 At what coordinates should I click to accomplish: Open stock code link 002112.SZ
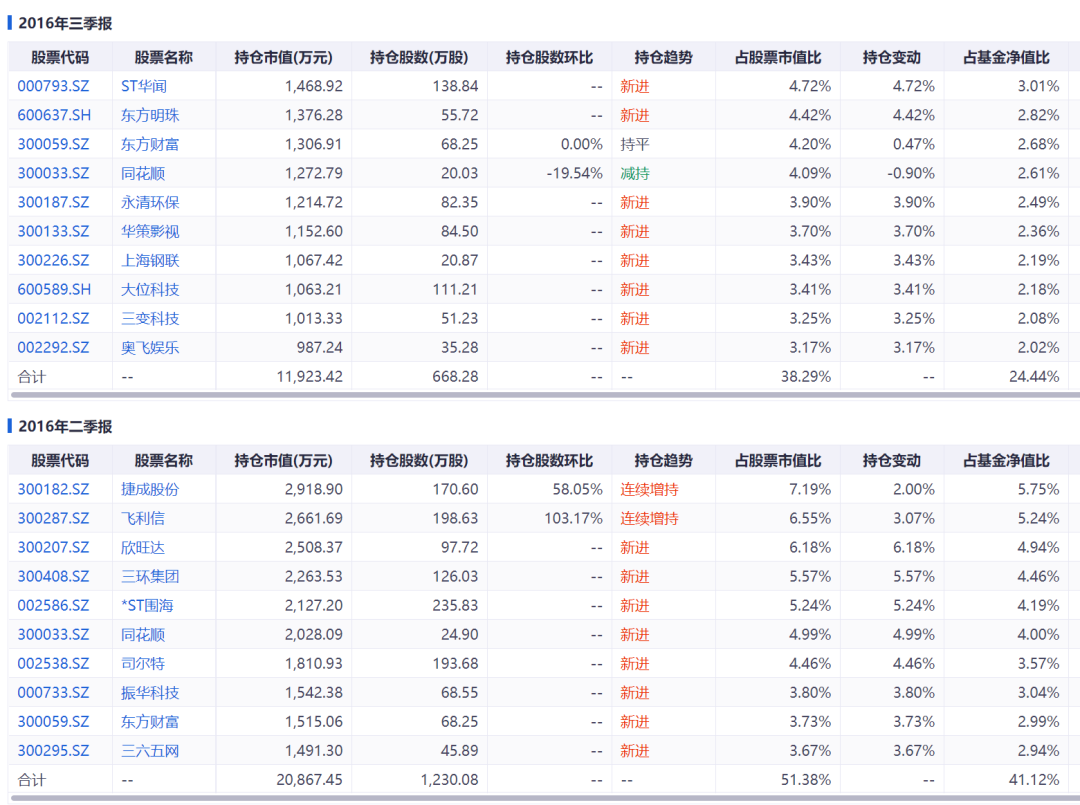point(53,318)
